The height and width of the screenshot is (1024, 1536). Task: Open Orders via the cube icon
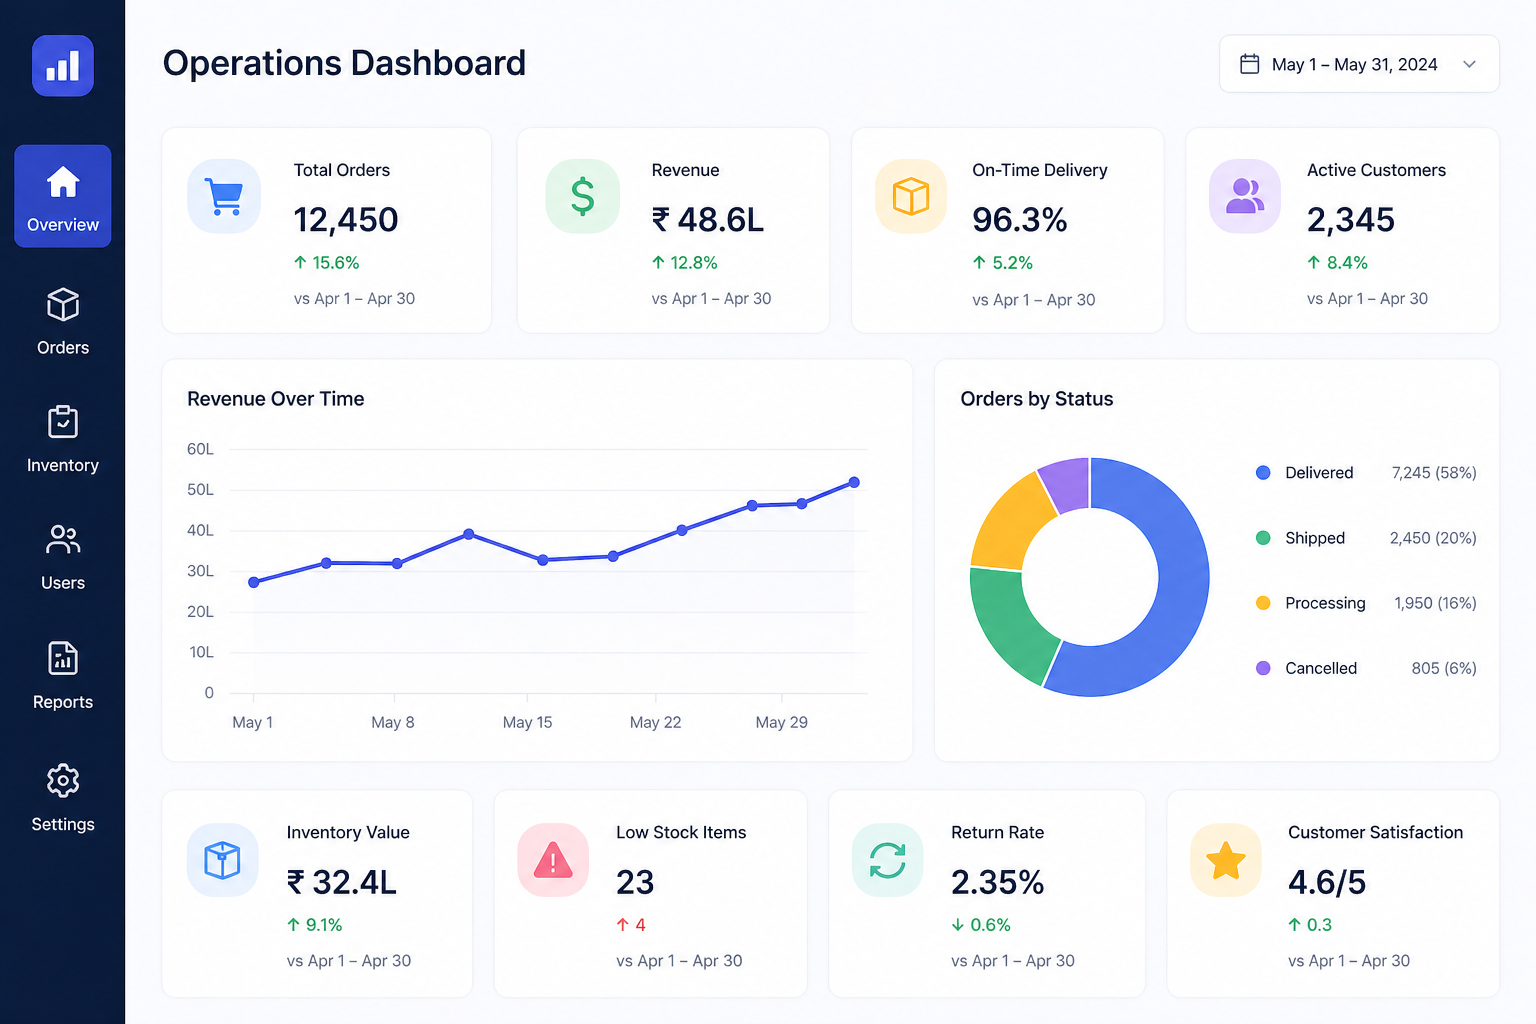(63, 304)
